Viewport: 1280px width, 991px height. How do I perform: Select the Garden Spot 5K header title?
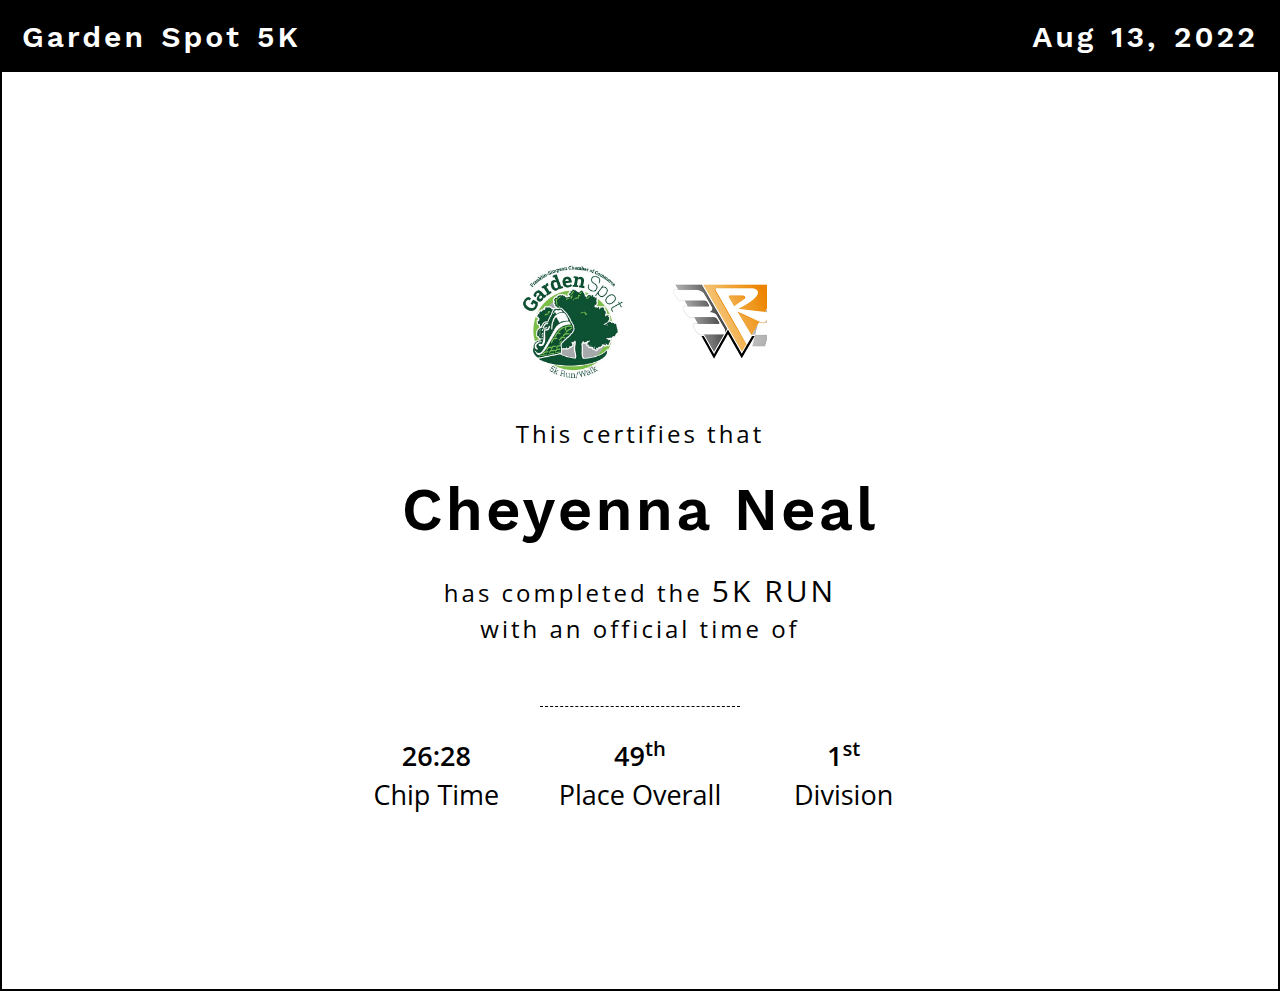coord(161,37)
